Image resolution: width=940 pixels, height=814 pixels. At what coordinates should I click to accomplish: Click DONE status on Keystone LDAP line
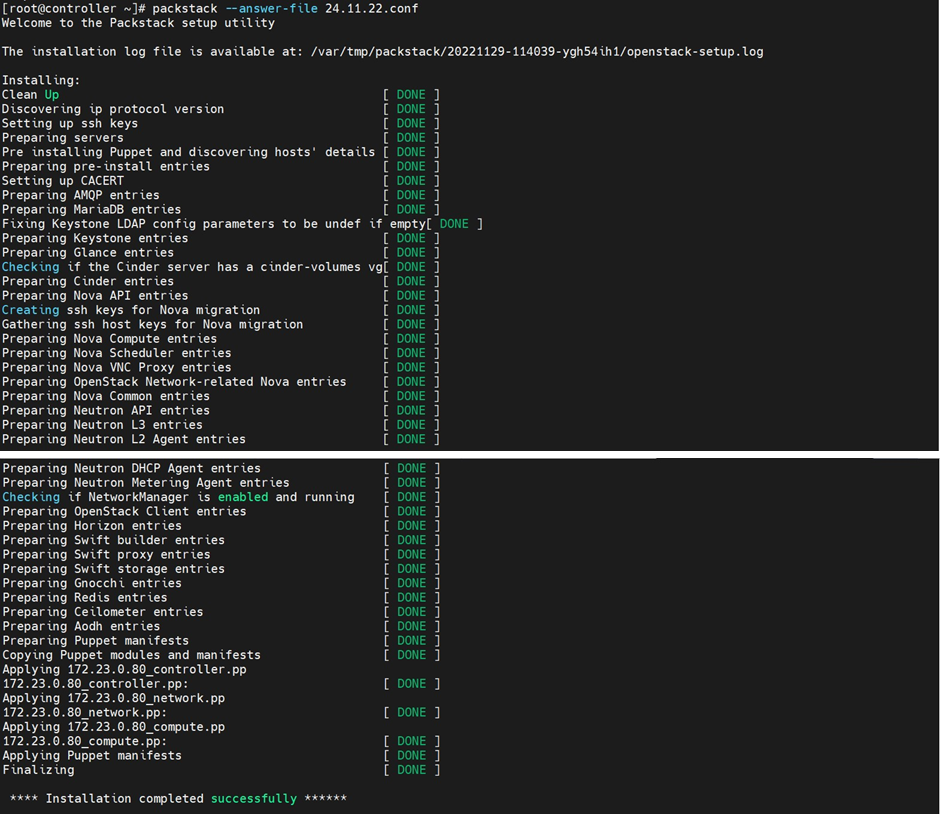(x=454, y=224)
